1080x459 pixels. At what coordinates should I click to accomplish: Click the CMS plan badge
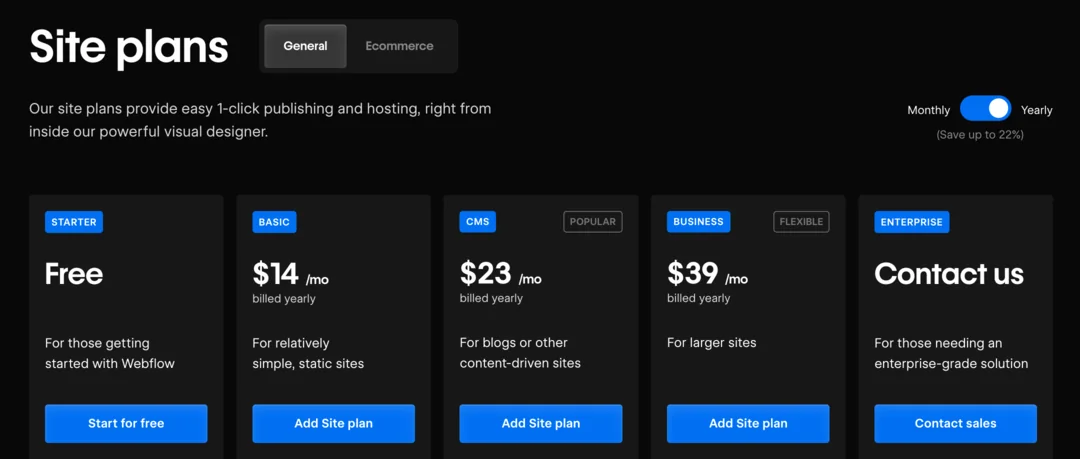coord(477,222)
